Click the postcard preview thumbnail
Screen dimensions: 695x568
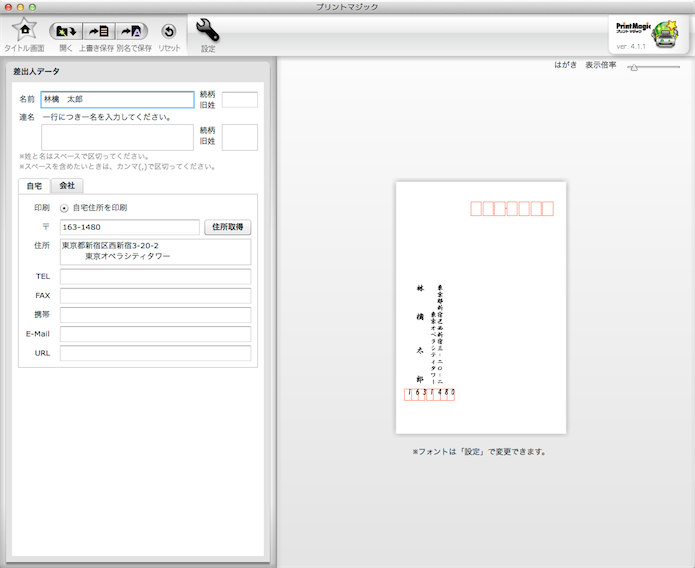click(481, 307)
